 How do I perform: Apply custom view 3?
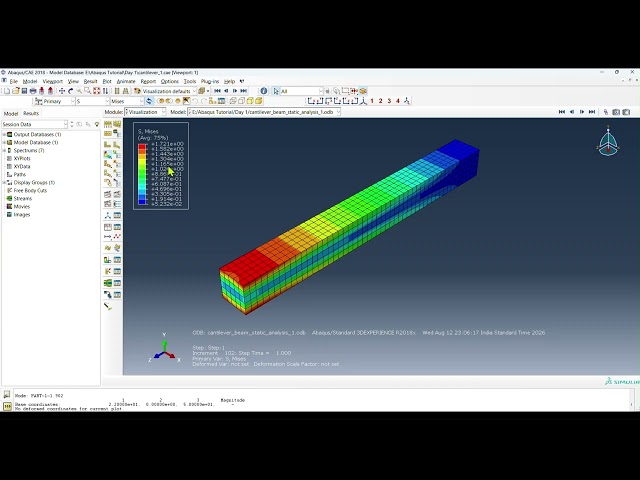pos(389,101)
